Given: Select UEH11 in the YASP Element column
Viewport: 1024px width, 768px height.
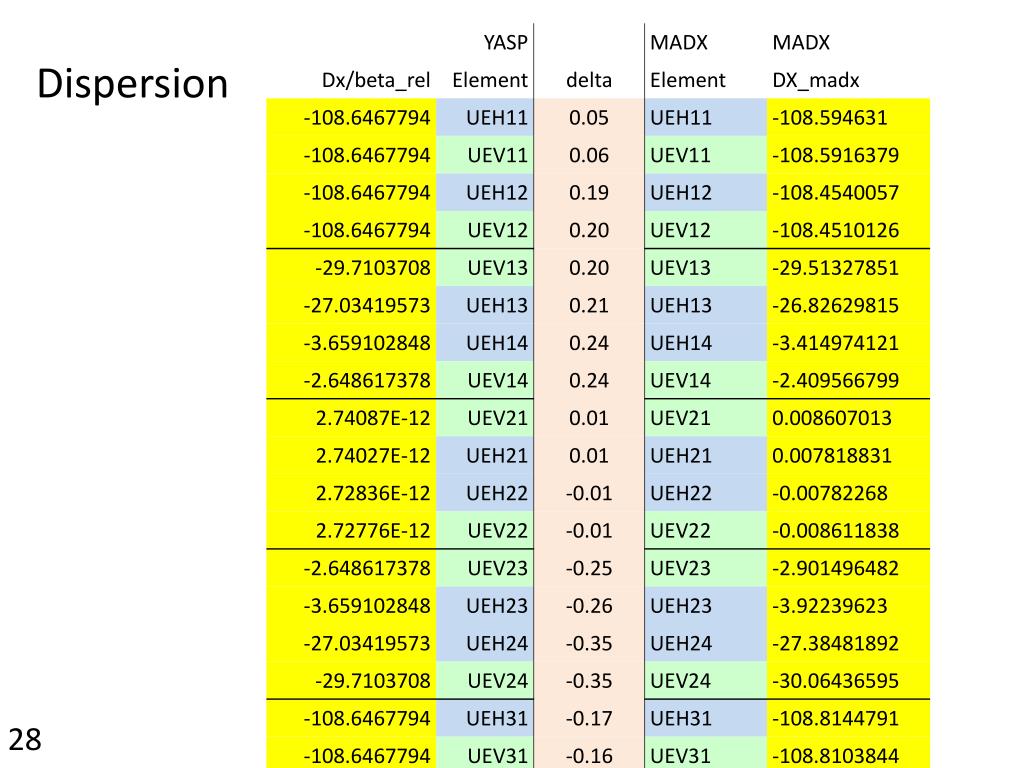Looking at the screenshot, I should 497,118.
